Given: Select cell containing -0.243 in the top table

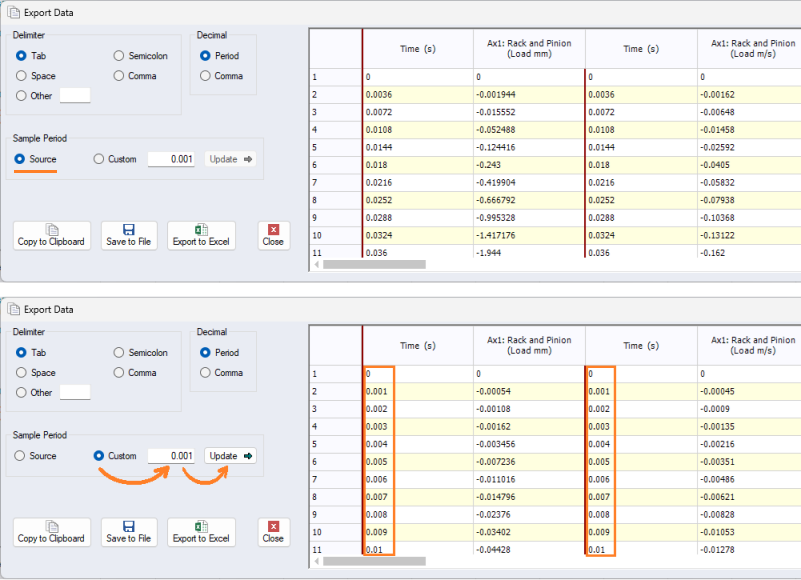Looking at the screenshot, I should pos(528,165).
